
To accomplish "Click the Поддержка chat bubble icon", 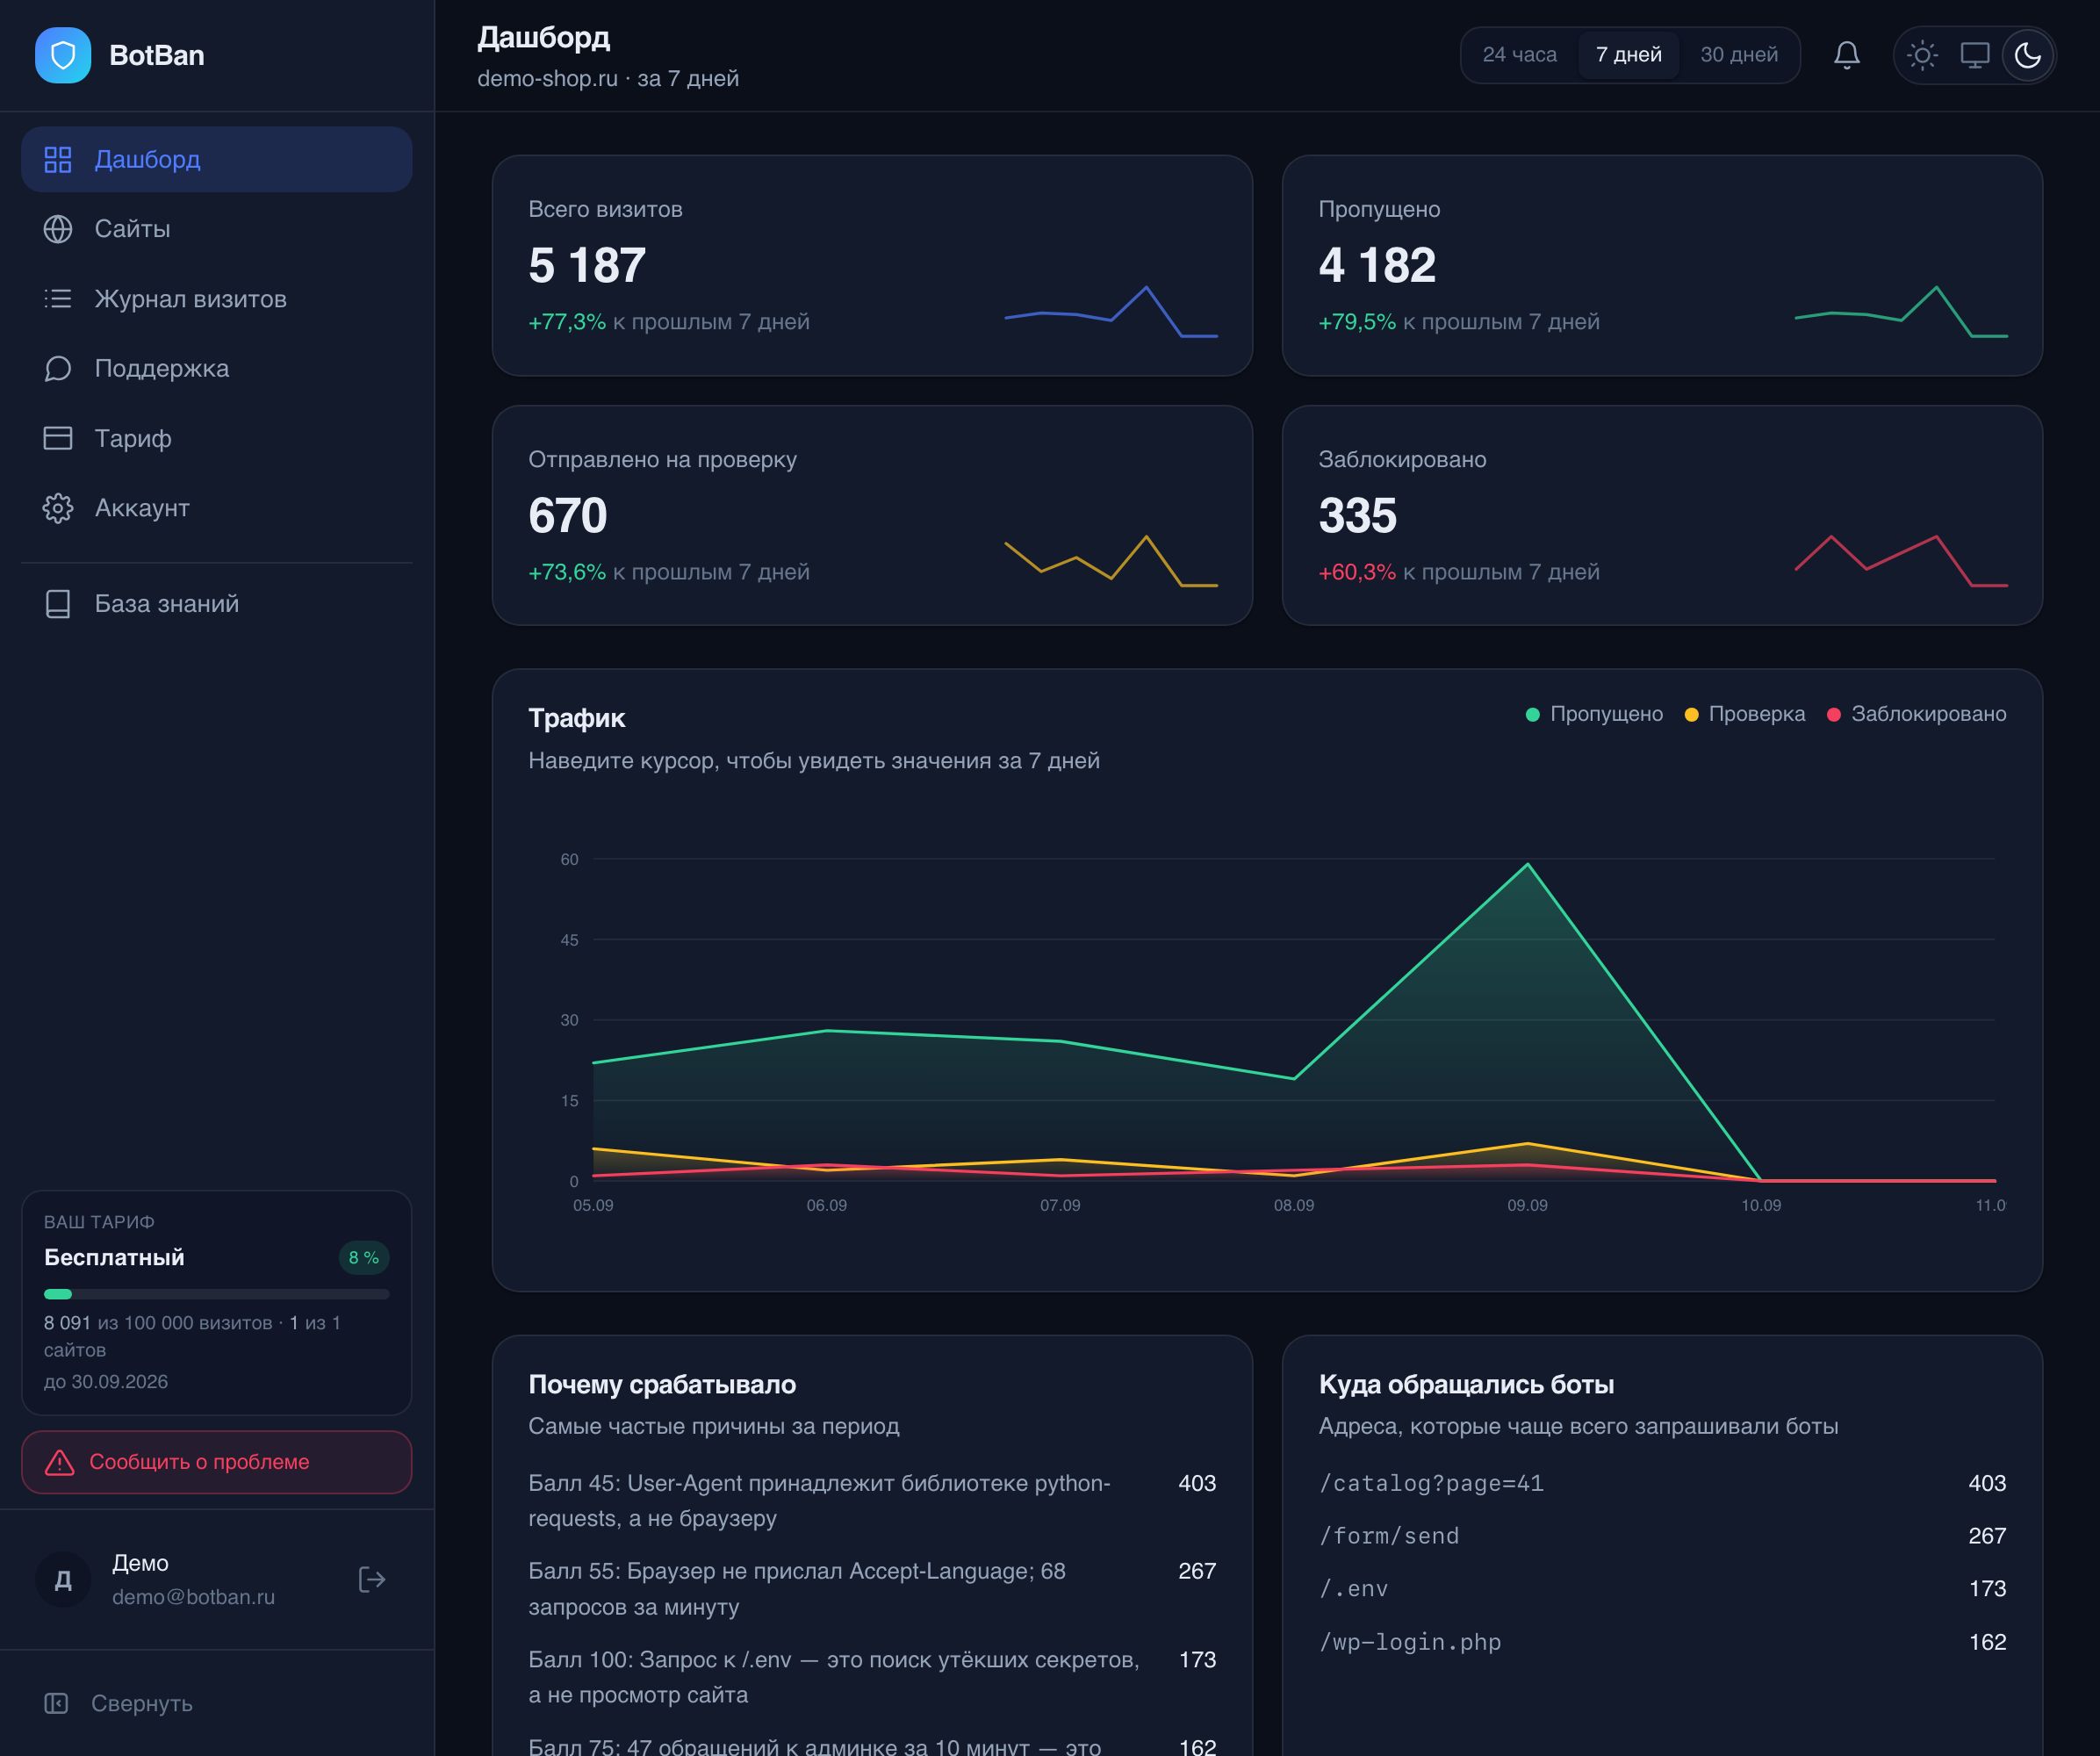I will click(x=58, y=368).
